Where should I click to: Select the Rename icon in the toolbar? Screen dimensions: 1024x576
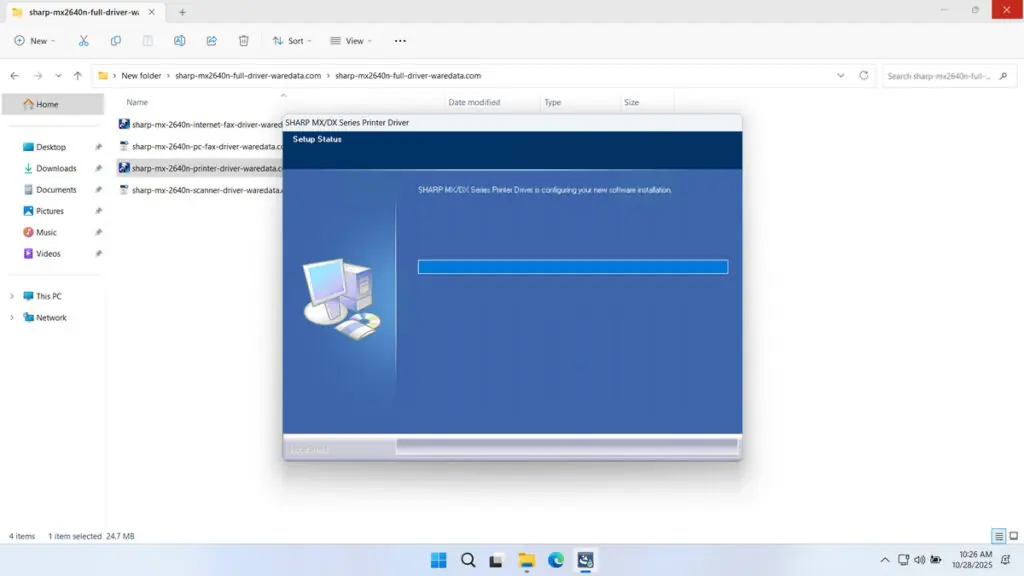coord(180,40)
